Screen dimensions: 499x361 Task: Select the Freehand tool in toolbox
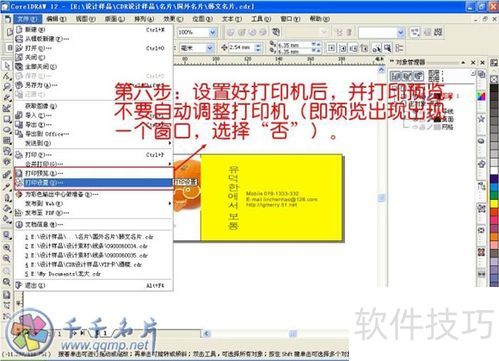coord(7,98)
